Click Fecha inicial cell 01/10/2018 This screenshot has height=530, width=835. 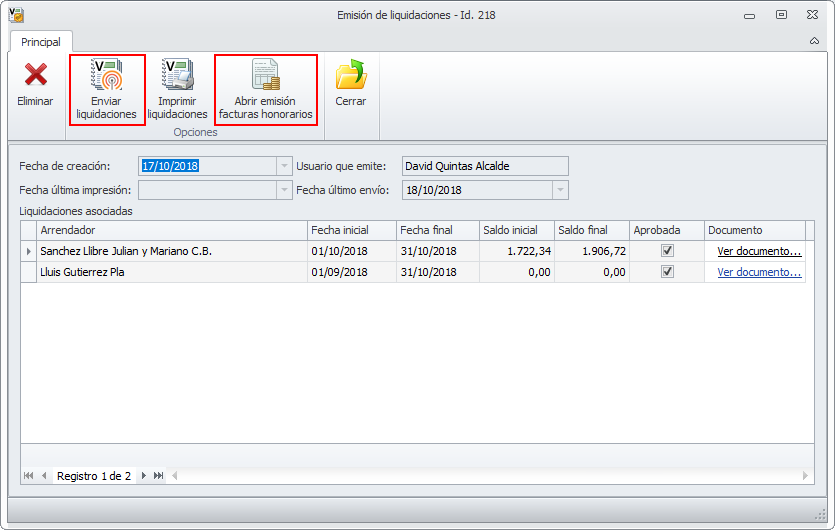[351, 251]
